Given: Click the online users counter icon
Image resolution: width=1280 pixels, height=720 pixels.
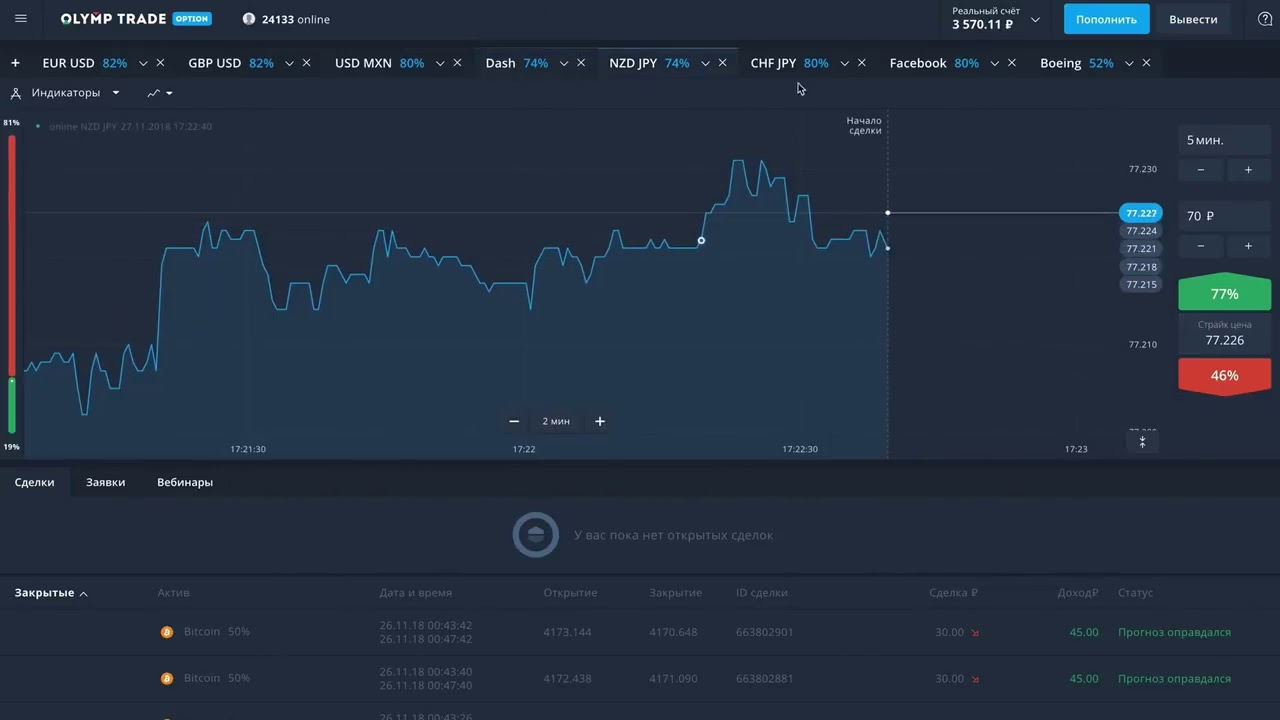Looking at the screenshot, I should coord(248,19).
